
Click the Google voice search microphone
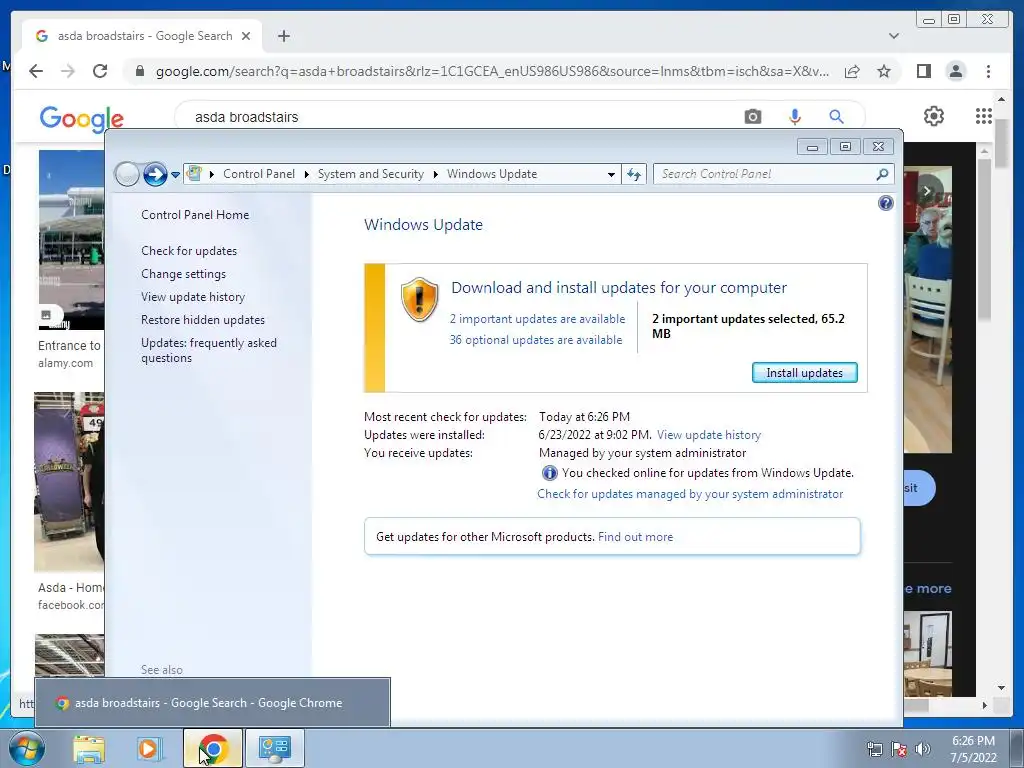[794, 117]
